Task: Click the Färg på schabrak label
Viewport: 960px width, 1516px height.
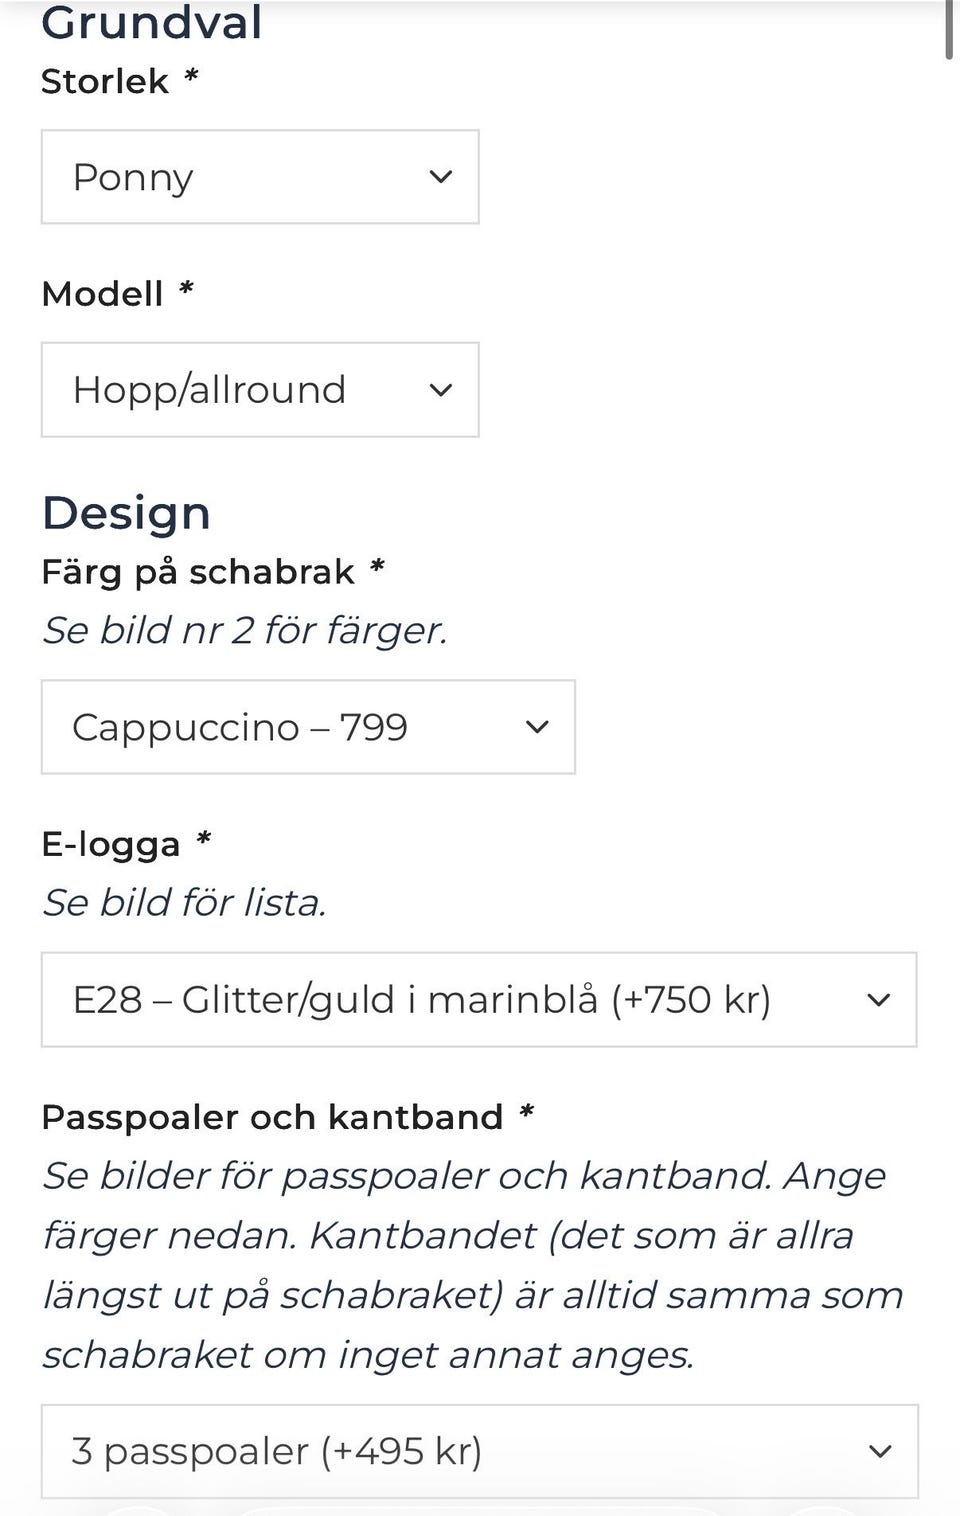Action: point(198,572)
